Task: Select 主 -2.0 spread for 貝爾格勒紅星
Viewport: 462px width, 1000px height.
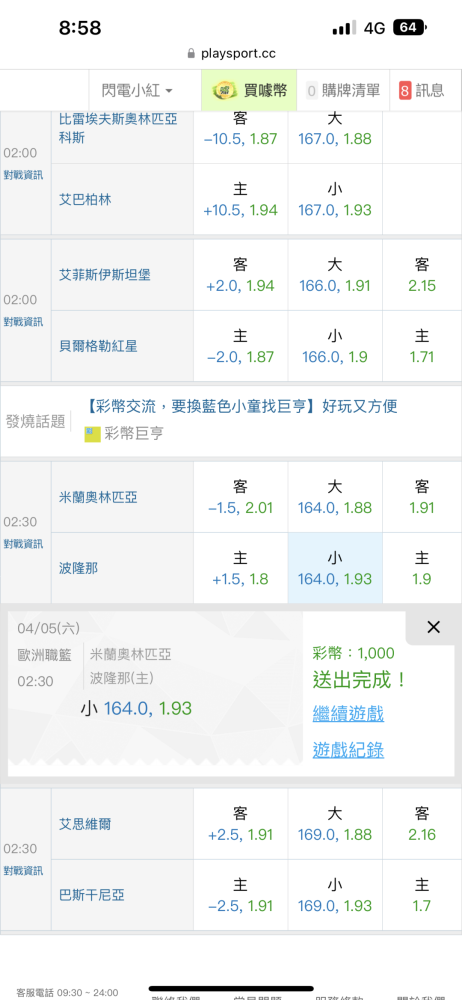Action: 241,346
